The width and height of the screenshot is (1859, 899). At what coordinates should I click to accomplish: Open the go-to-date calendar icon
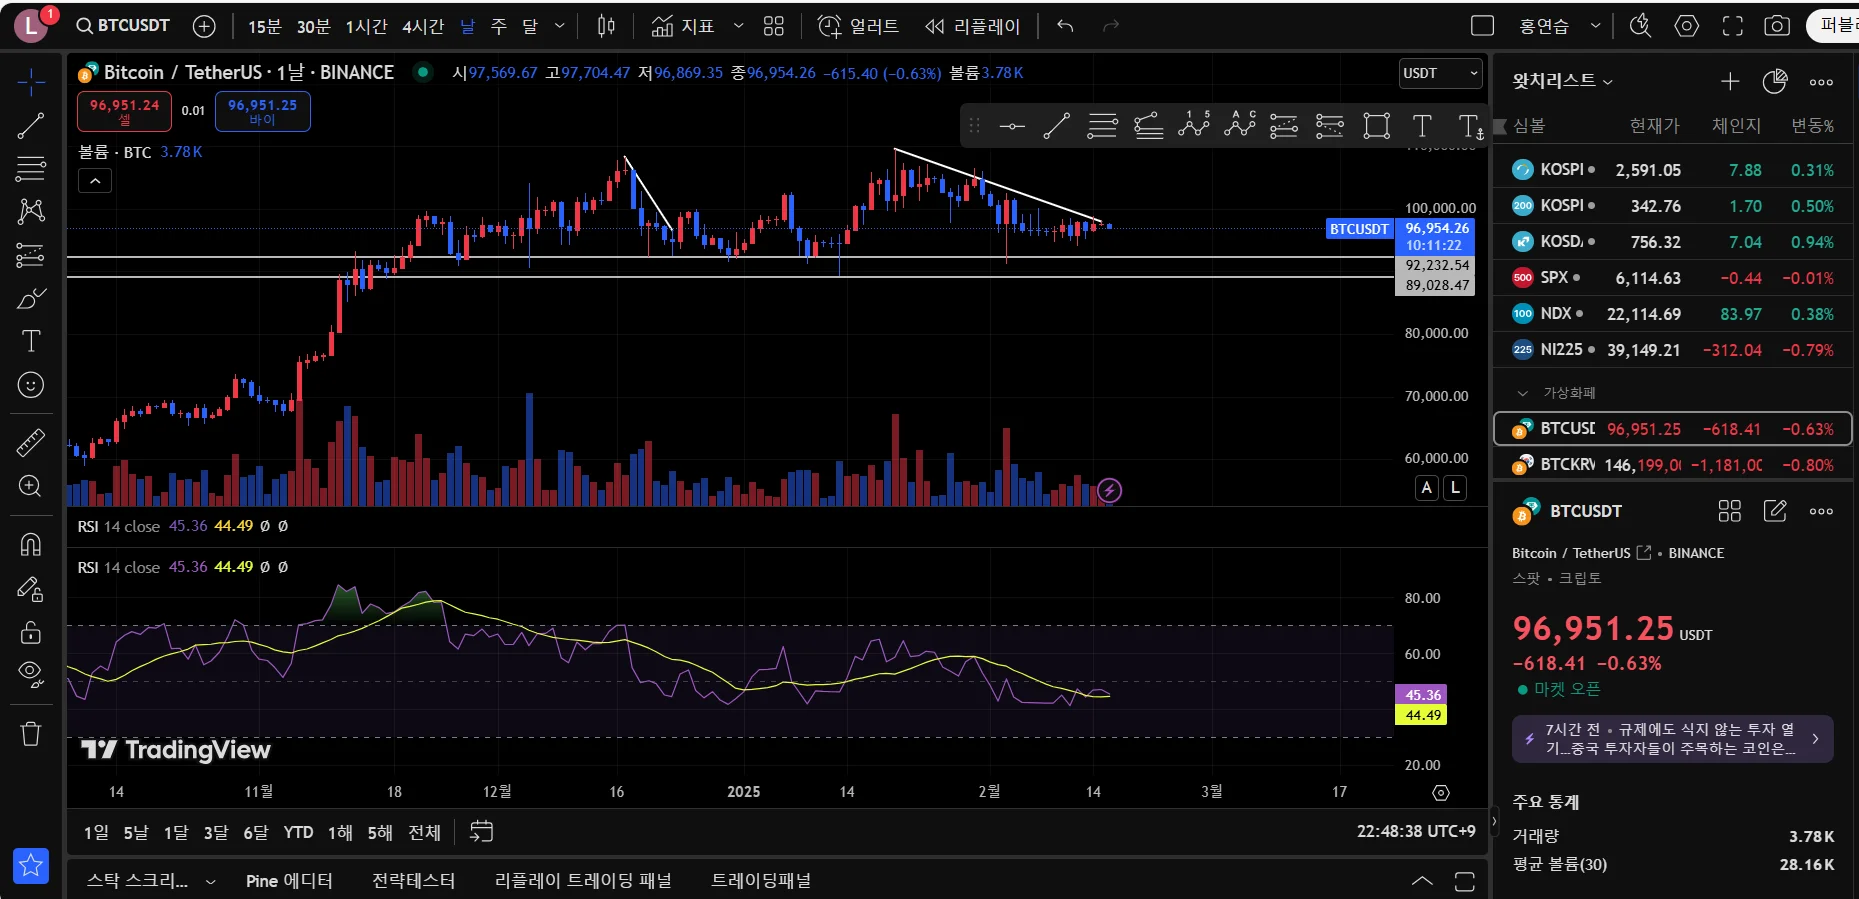(481, 832)
